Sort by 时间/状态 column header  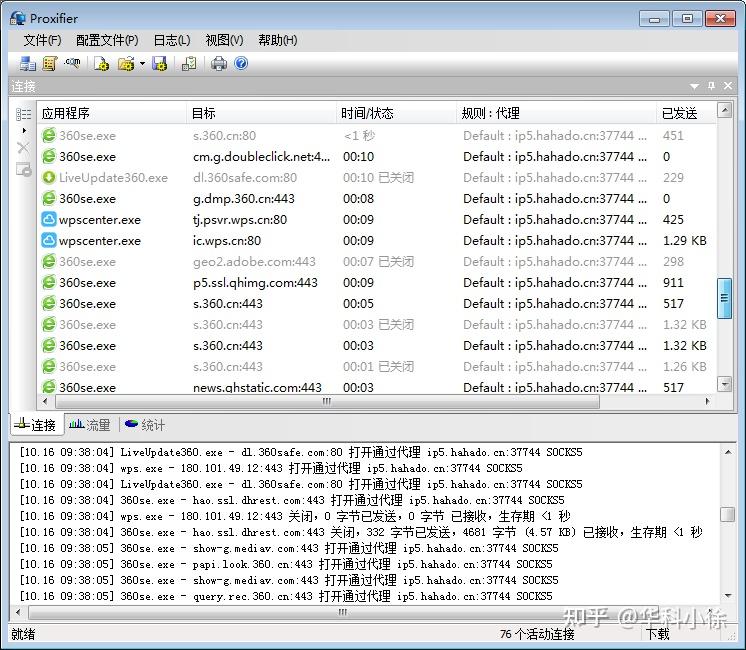point(396,113)
